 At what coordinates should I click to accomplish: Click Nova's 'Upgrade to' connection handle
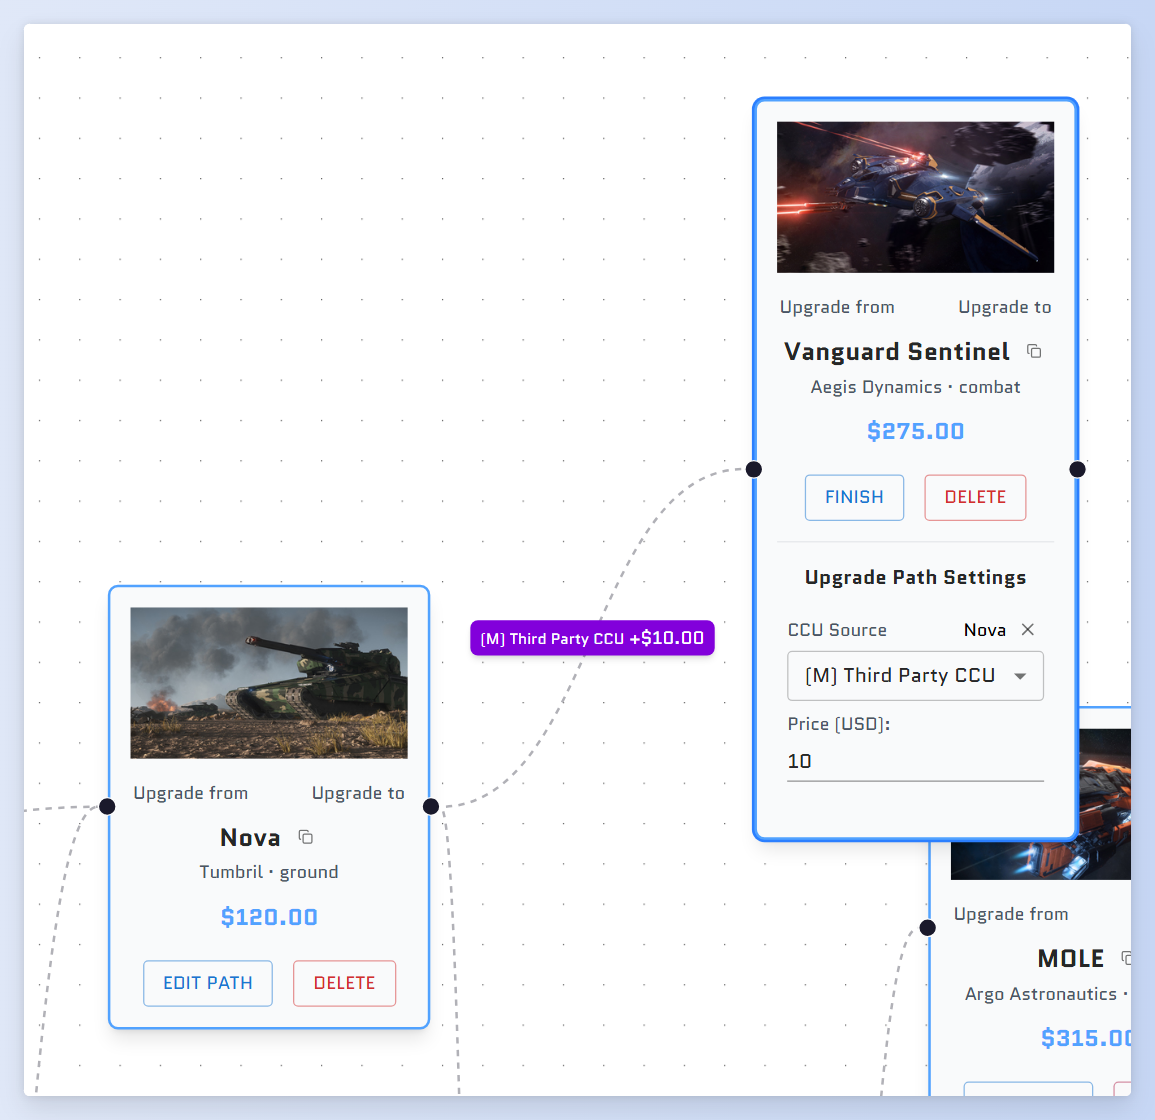[x=431, y=806]
